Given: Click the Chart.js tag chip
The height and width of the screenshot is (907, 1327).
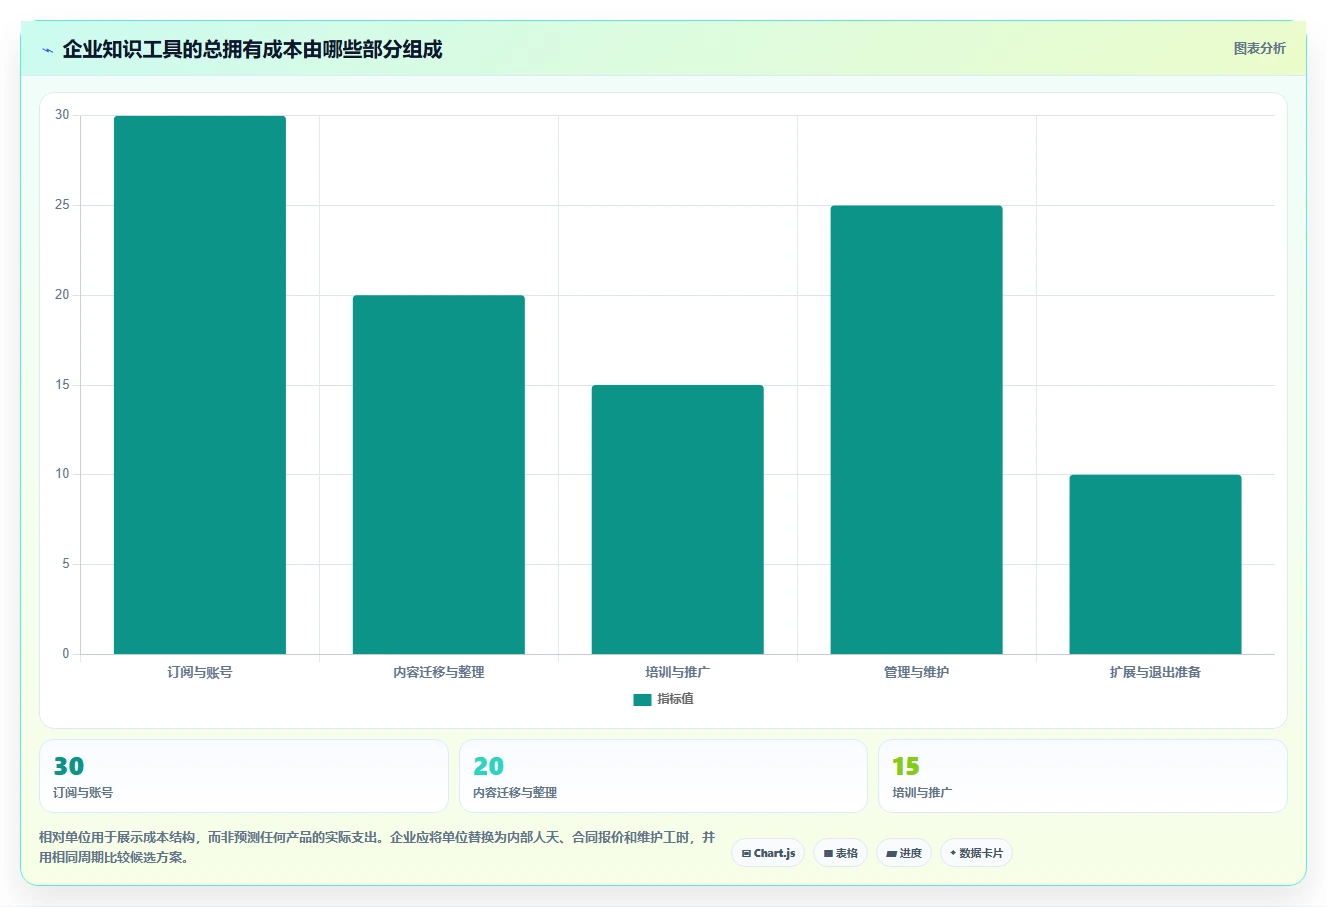Looking at the screenshot, I should [768, 853].
